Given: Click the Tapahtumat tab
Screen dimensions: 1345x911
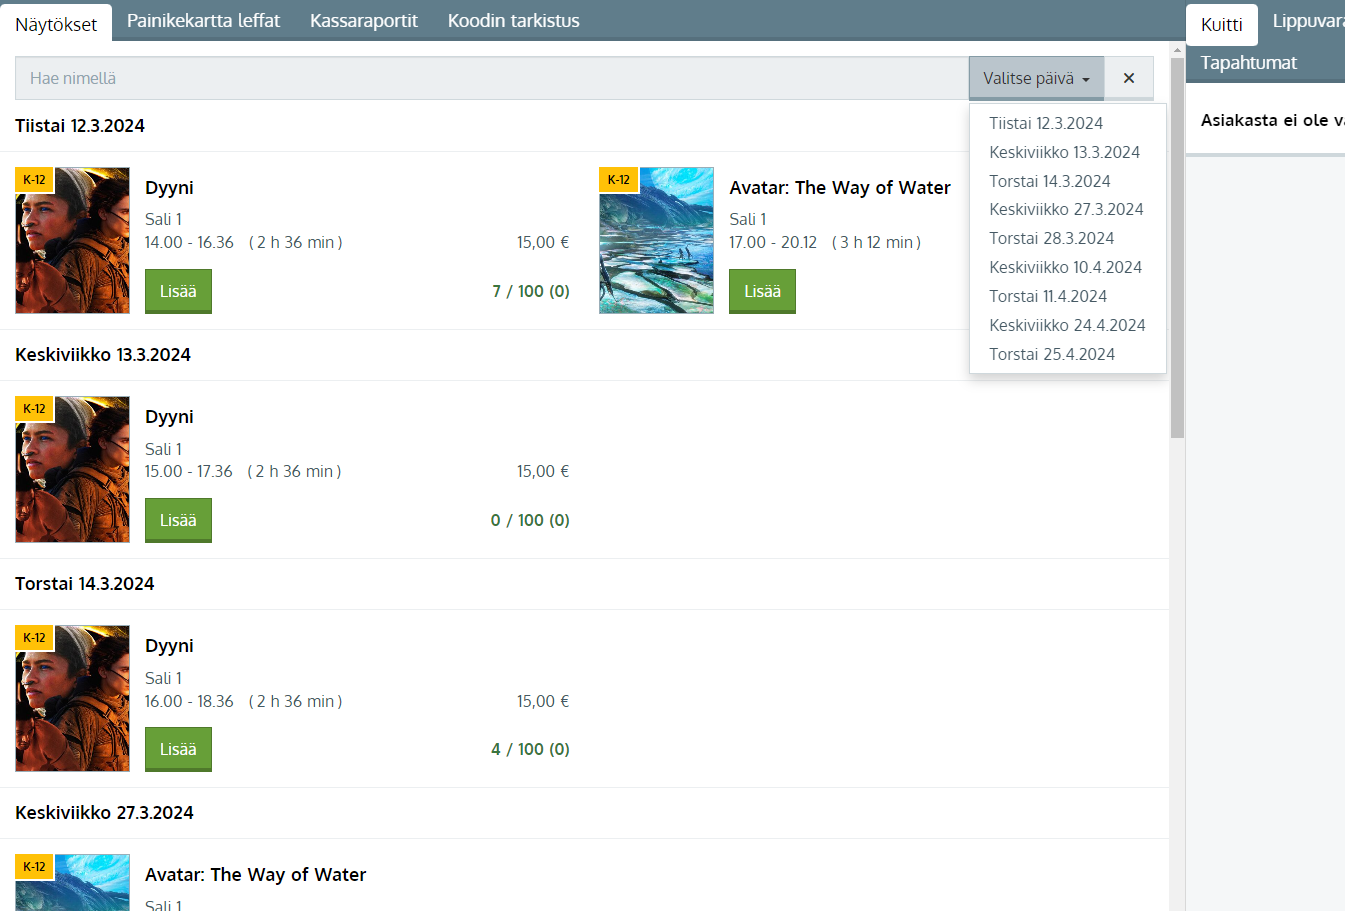Looking at the screenshot, I should [x=1248, y=63].
